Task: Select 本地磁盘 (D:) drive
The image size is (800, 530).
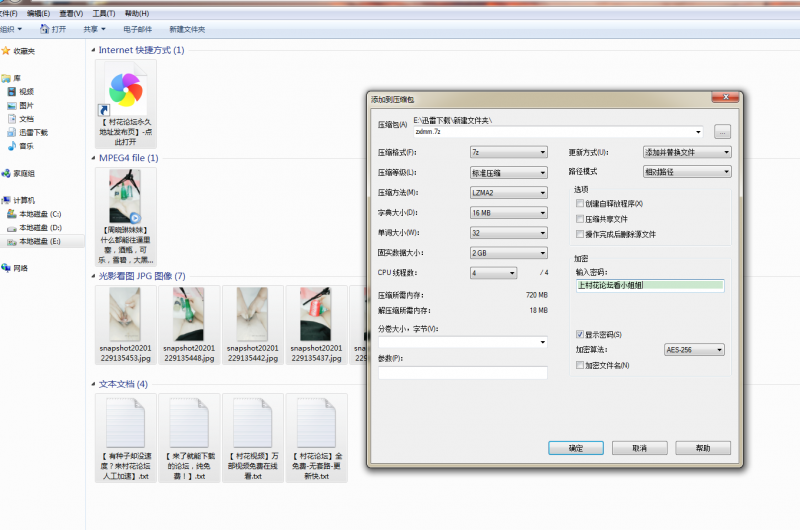Action: (x=40, y=228)
